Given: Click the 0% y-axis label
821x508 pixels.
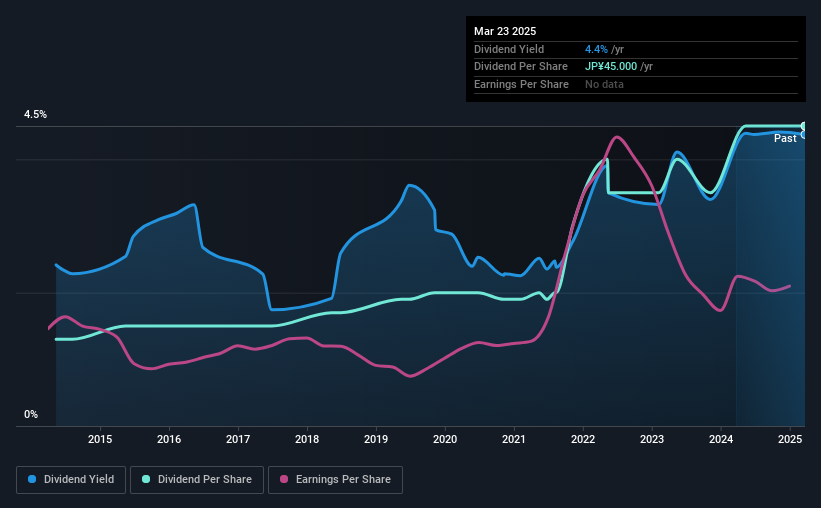Looking at the screenshot, I should pyautogui.click(x=31, y=414).
